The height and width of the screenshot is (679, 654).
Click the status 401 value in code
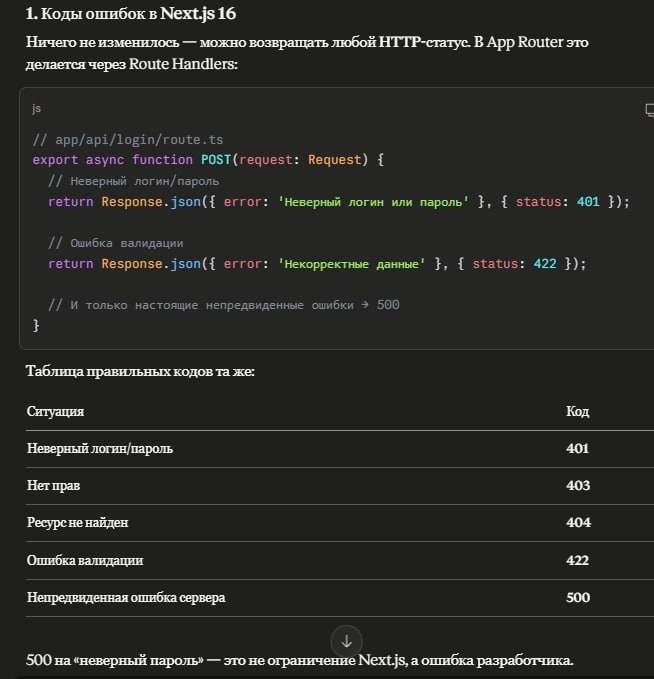pos(588,201)
